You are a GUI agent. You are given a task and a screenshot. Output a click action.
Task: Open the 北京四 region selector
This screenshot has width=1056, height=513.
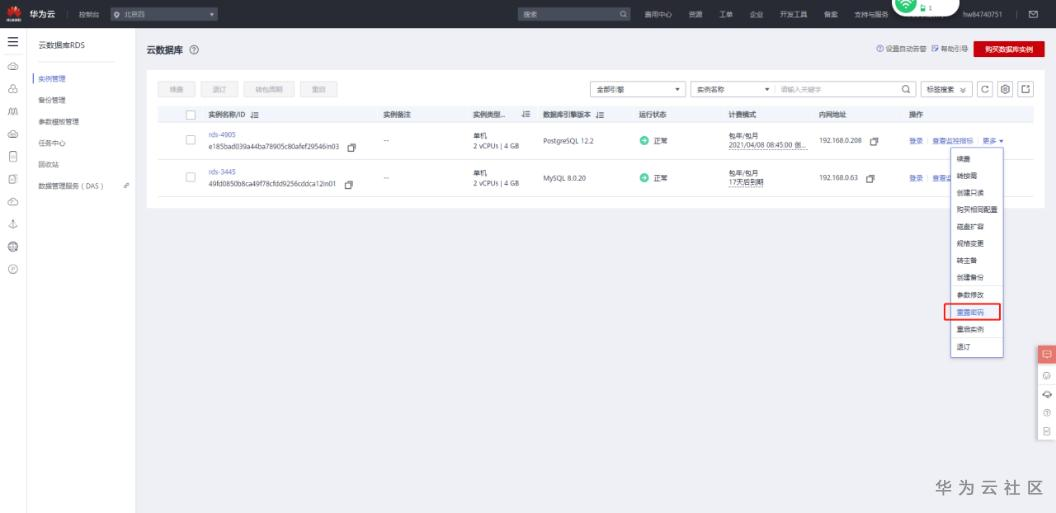point(164,14)
